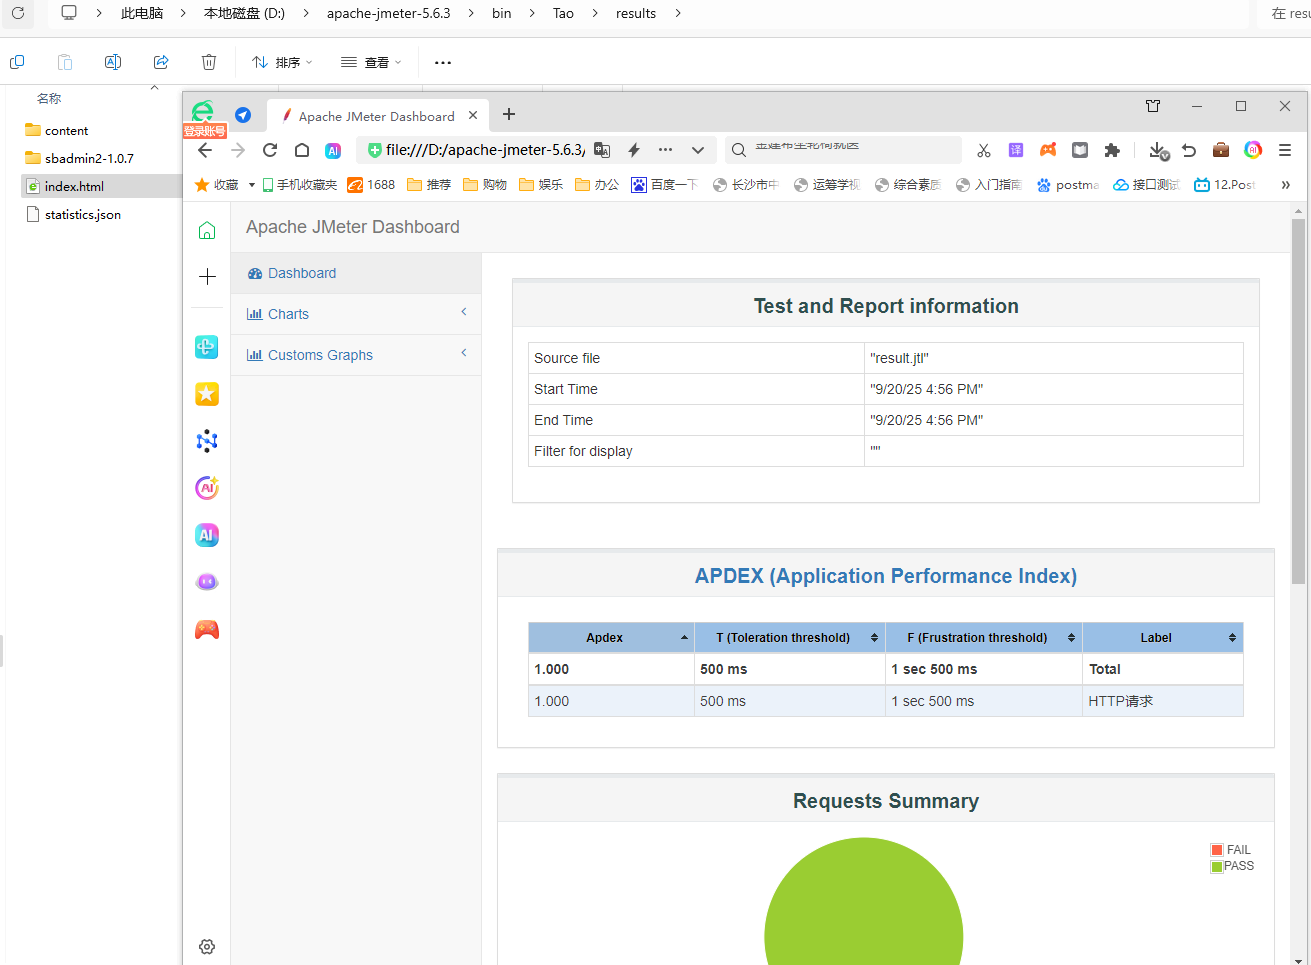Show more bookmarks with the double chevron

(x=1286, y=185)
